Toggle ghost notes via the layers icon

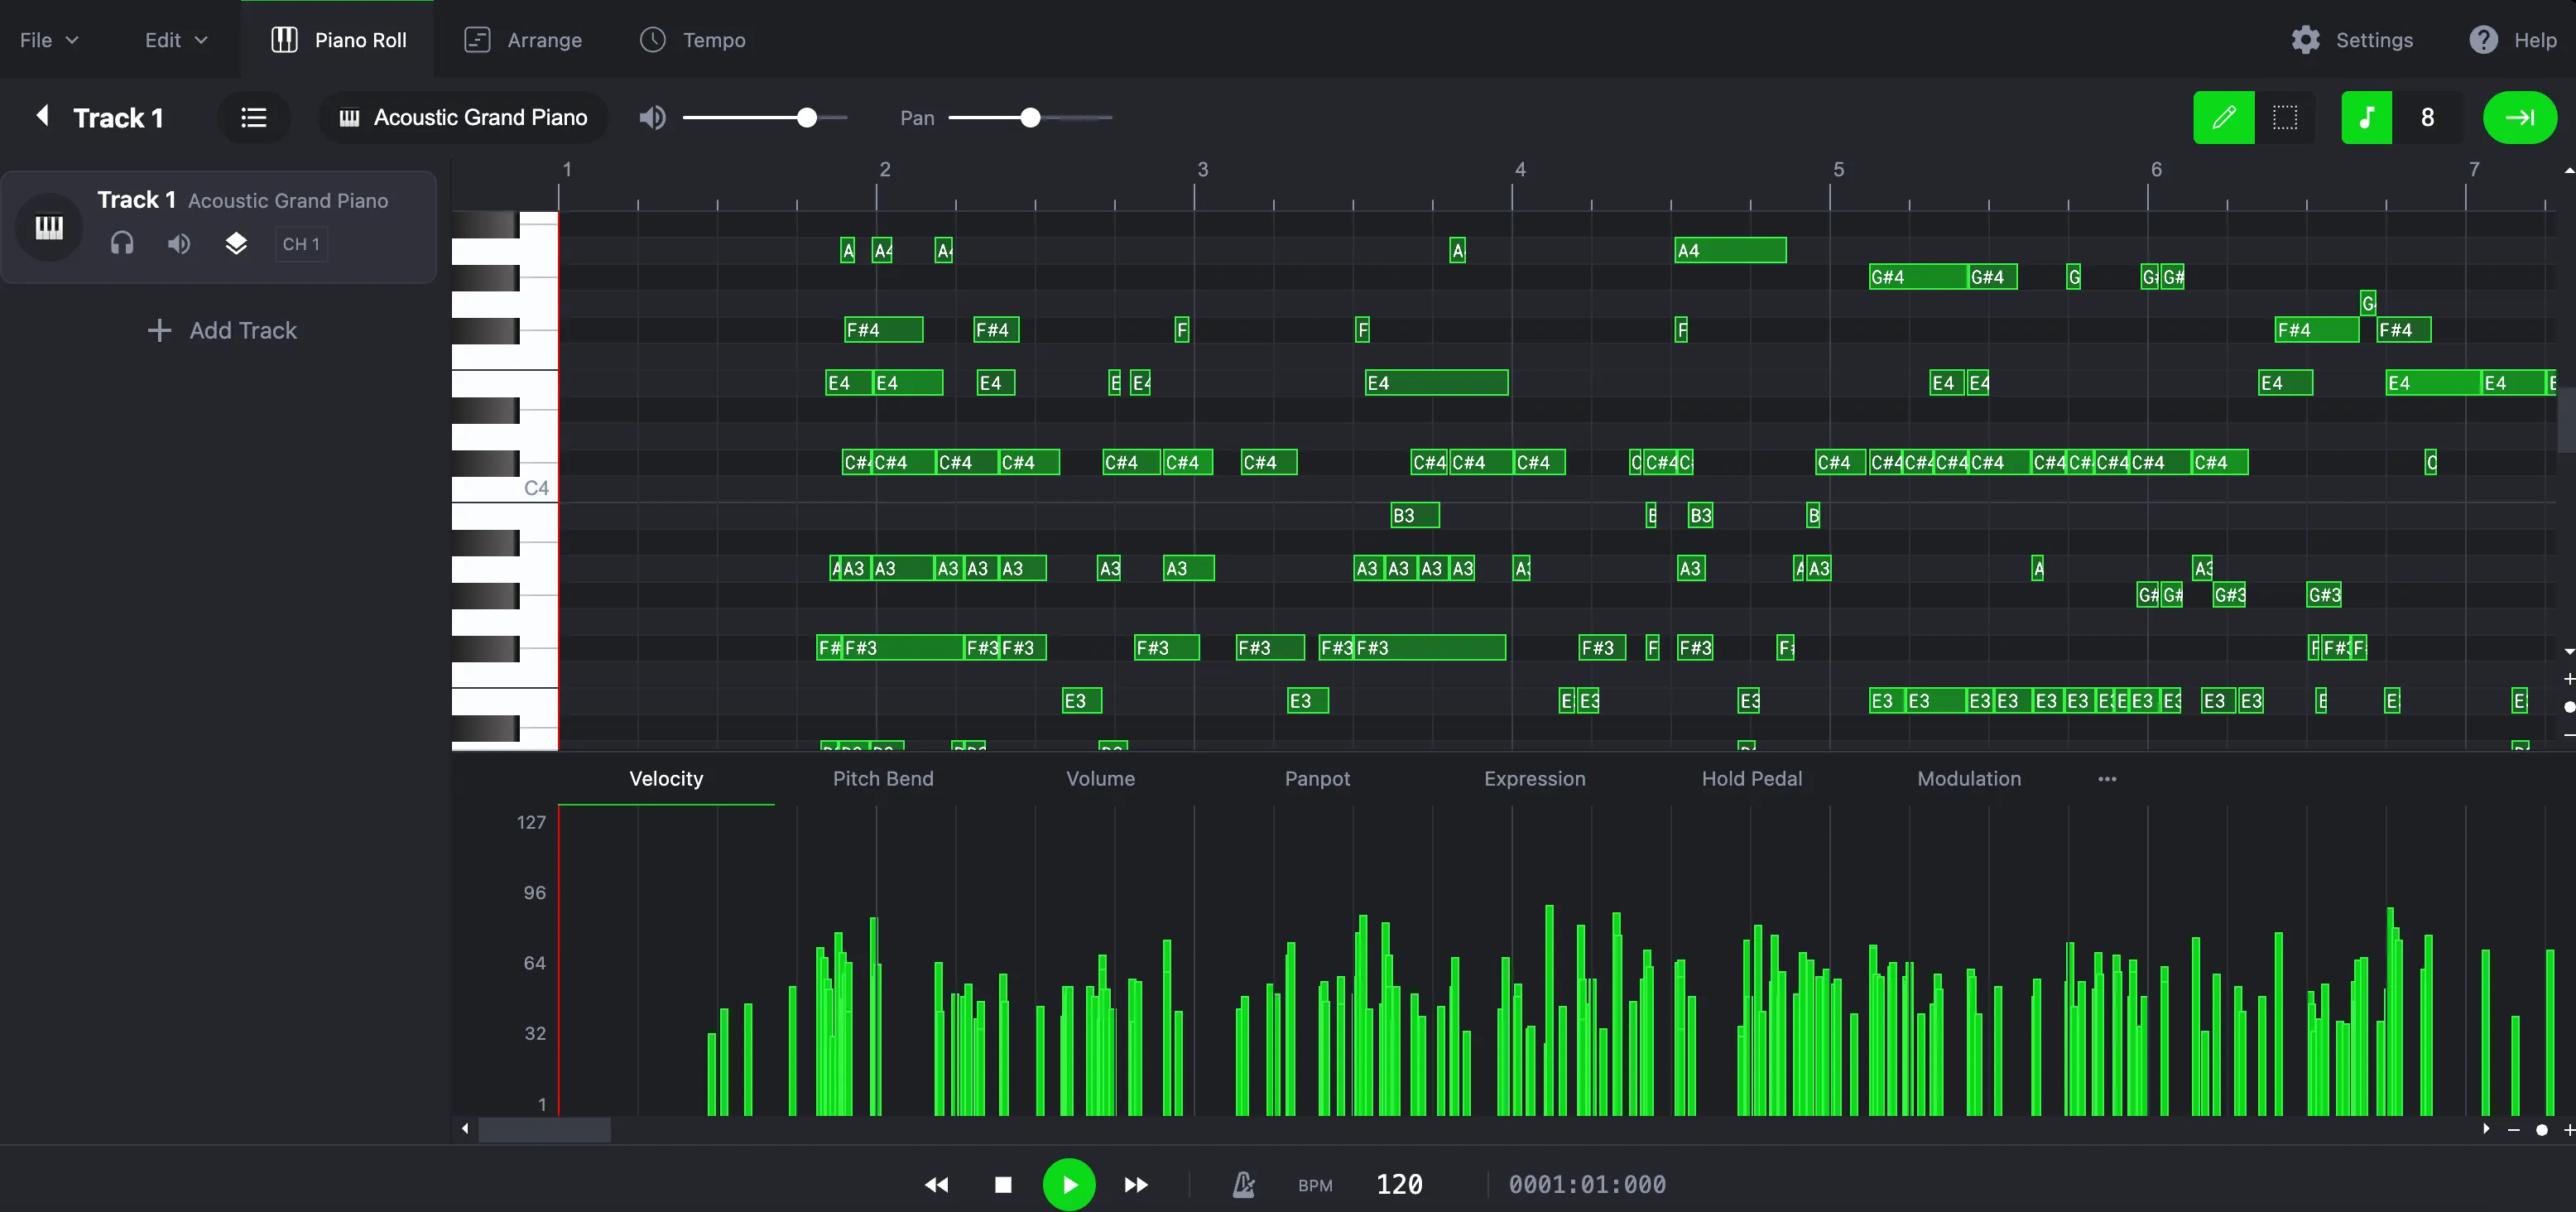click(x=236, y=243)
